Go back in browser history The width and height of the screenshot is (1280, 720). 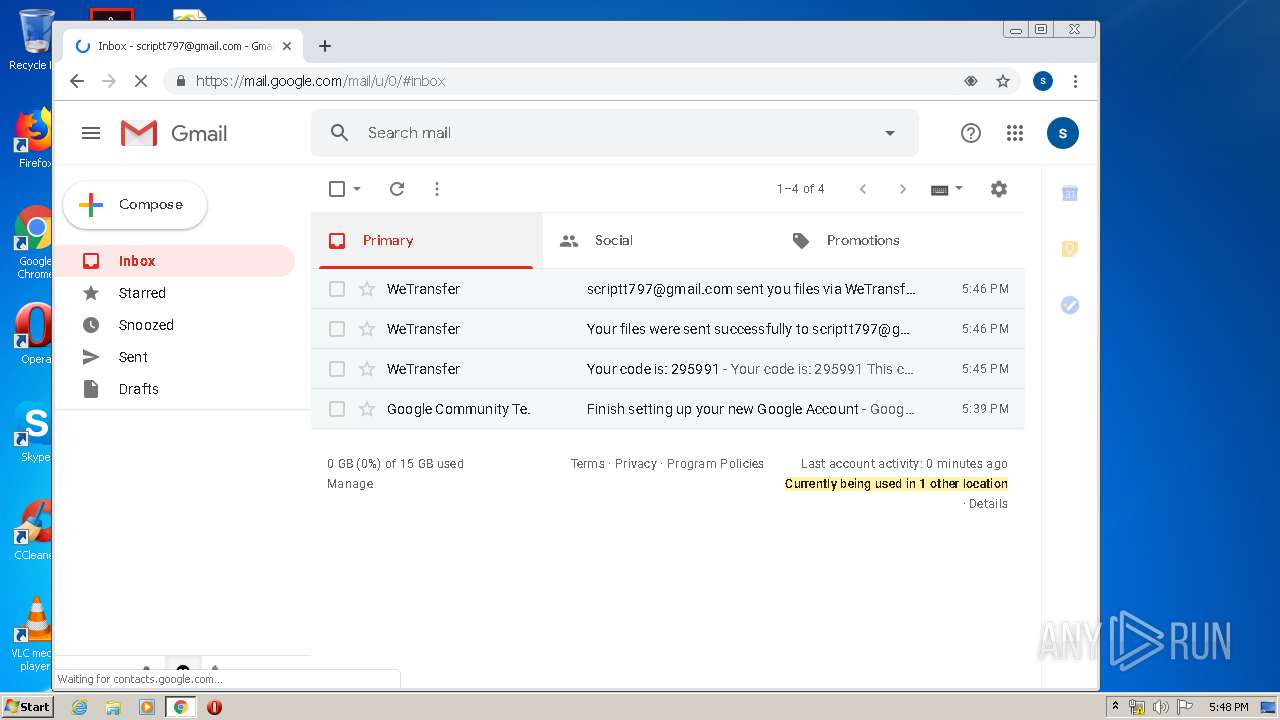pos(77,81)
